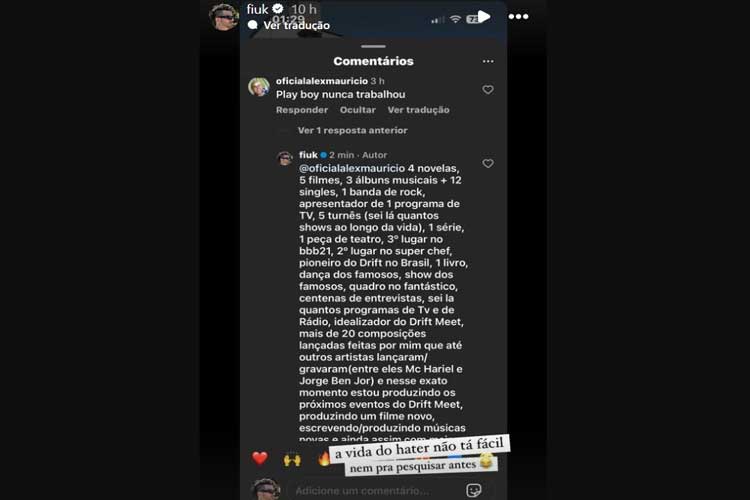Send the fire emoji reaction
This screenshot has width=750, height=500.
(324, 458)
